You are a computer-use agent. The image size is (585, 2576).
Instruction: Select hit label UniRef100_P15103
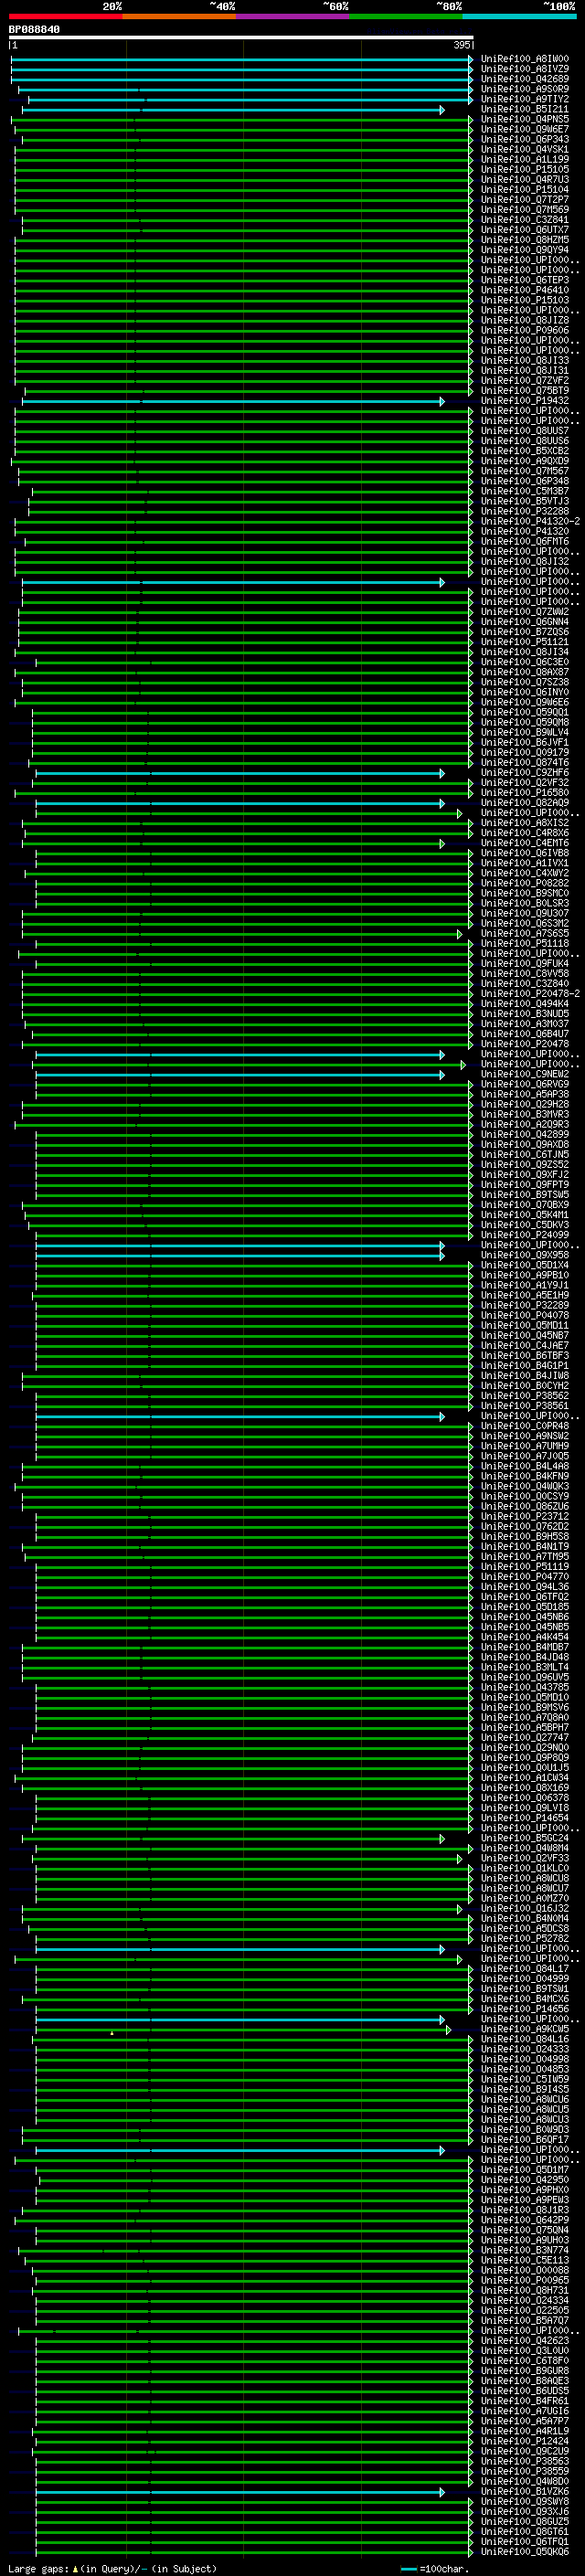[525, 301]
